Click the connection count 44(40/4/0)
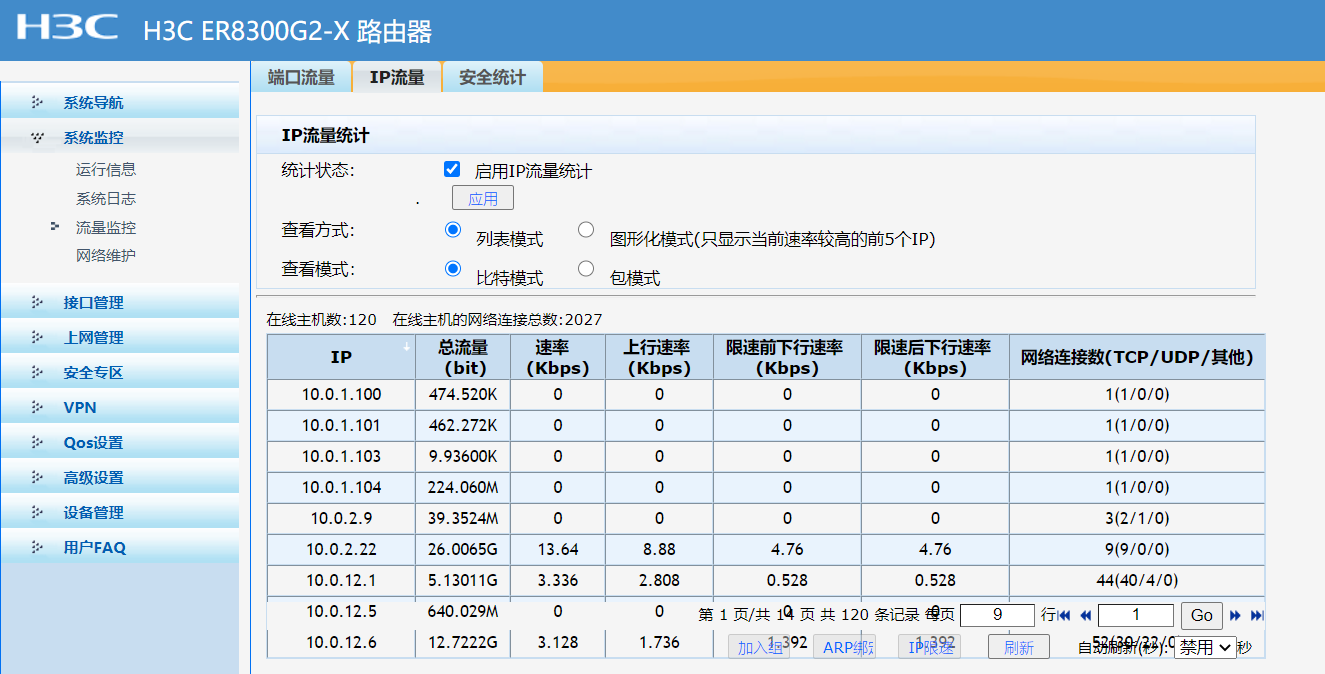 pos(1137,580)
